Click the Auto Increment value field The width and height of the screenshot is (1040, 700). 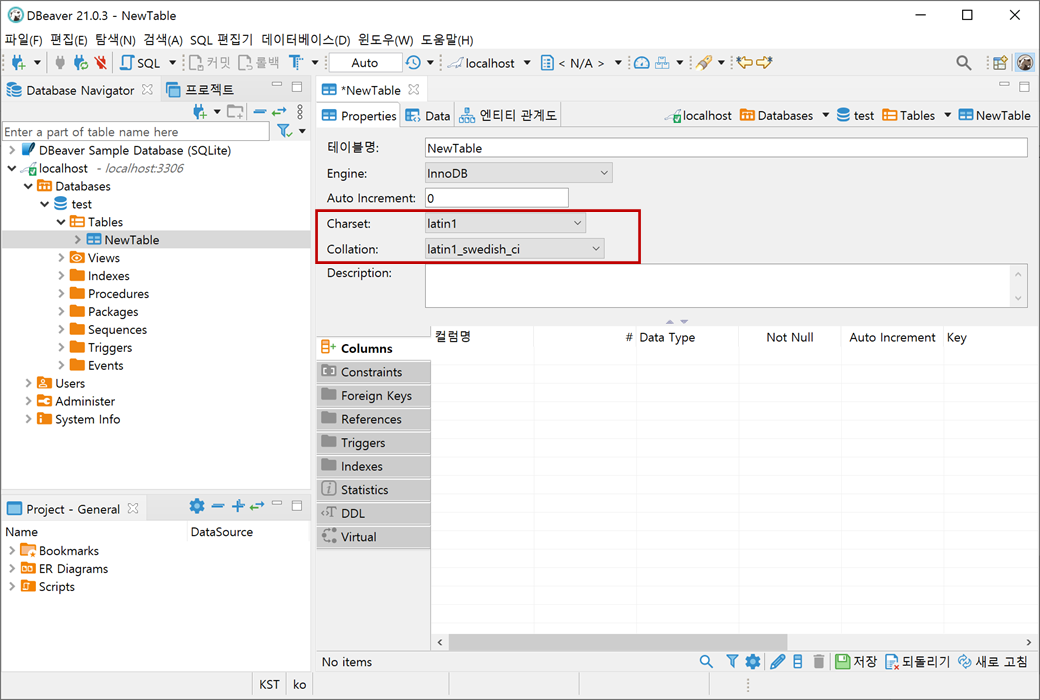click(x=497, y=198)
